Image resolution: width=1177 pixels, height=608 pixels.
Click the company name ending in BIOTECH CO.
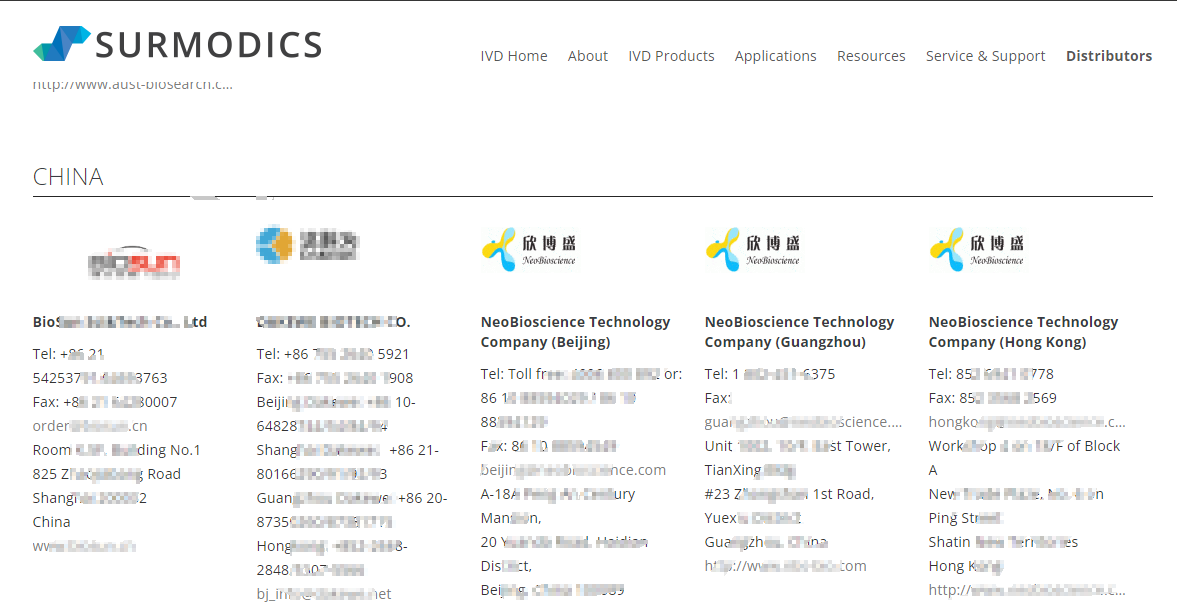333,322
